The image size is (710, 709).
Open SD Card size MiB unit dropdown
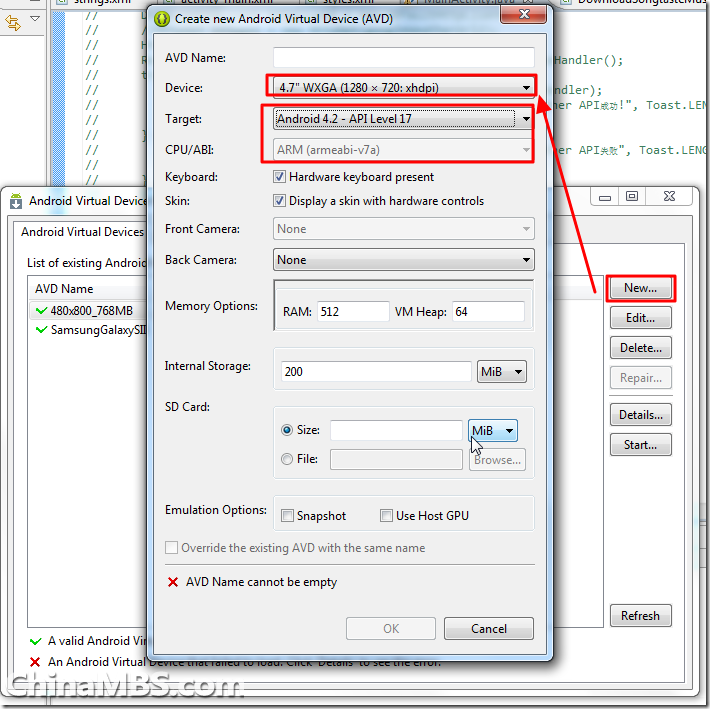tap(493, 431)
